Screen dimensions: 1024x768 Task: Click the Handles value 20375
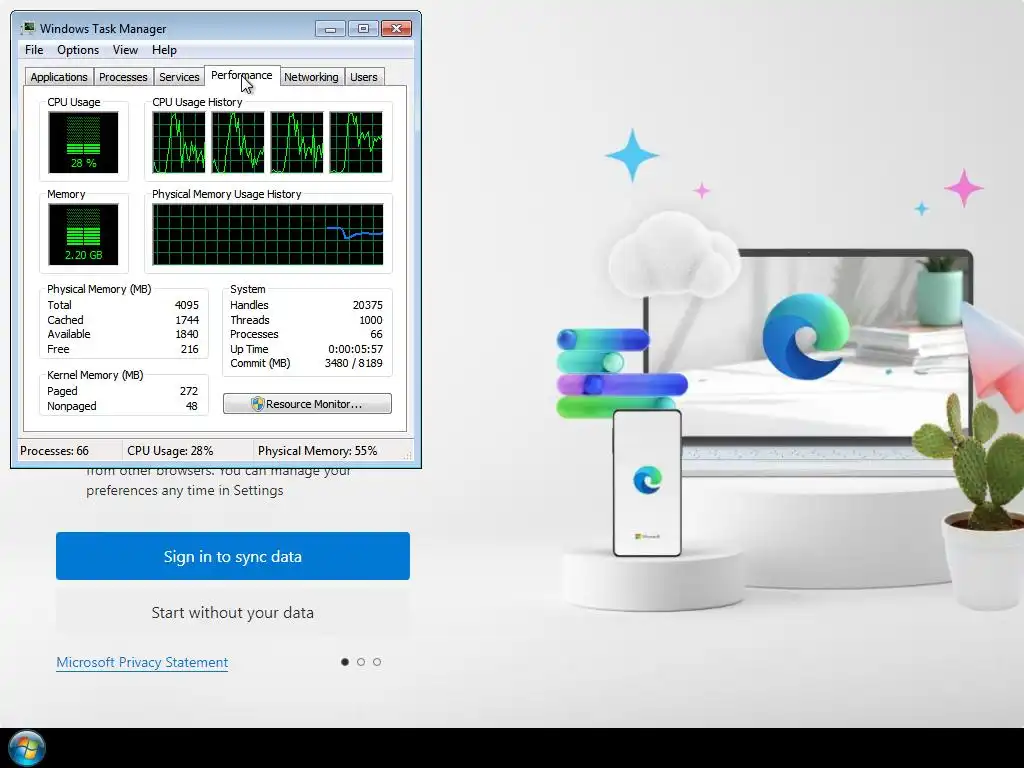pos(368,305)
